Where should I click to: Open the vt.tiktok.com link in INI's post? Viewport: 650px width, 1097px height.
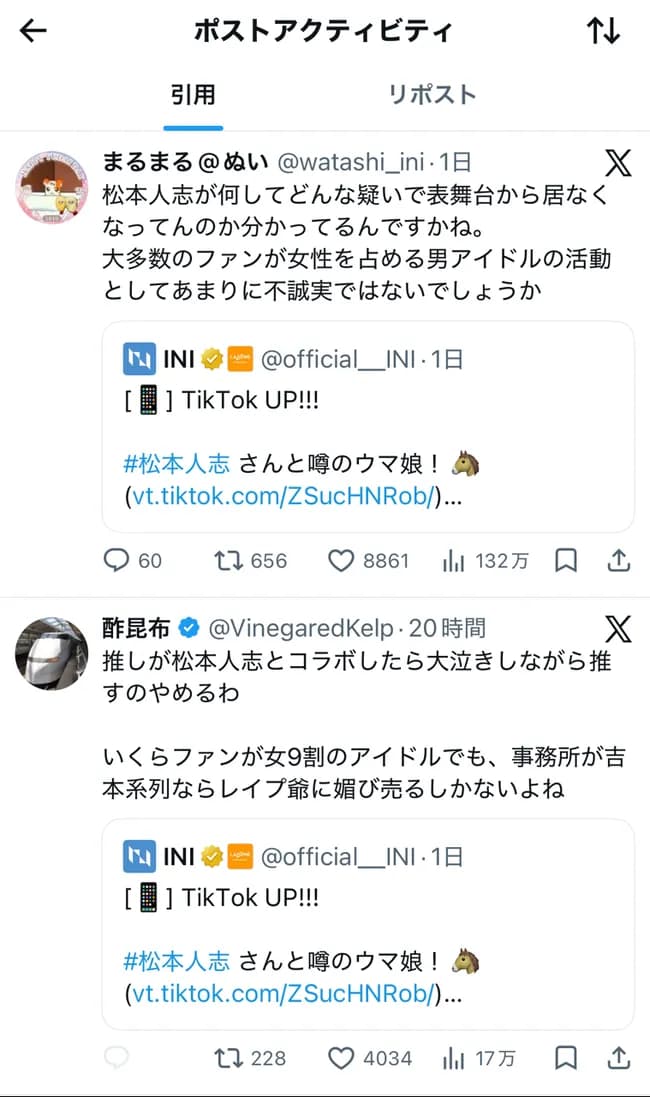(283, 496)
